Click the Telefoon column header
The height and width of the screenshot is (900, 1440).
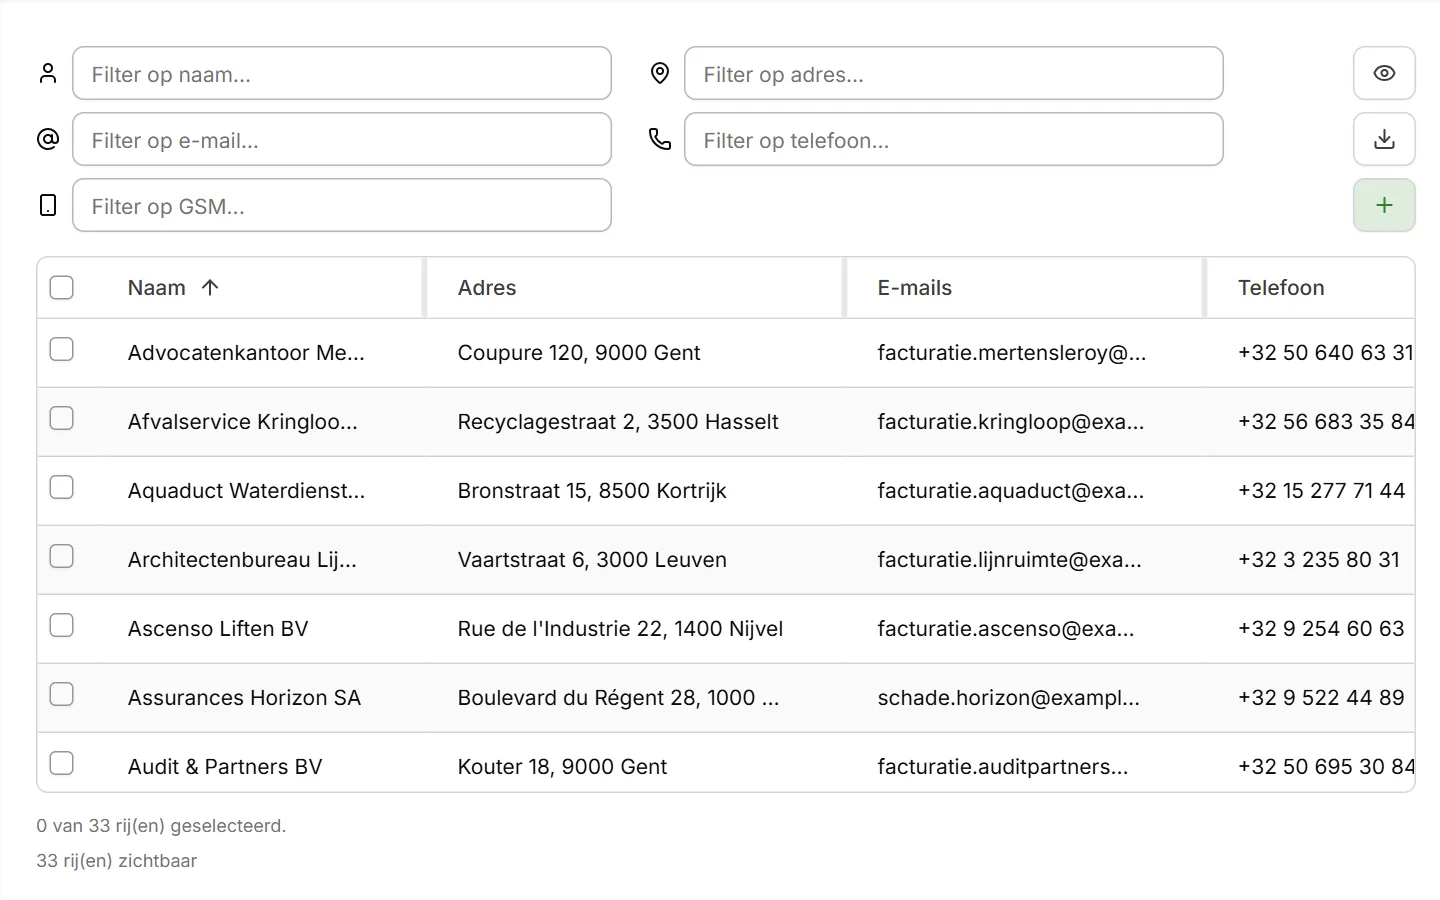pyautogui.click(x=1281, y=288)
